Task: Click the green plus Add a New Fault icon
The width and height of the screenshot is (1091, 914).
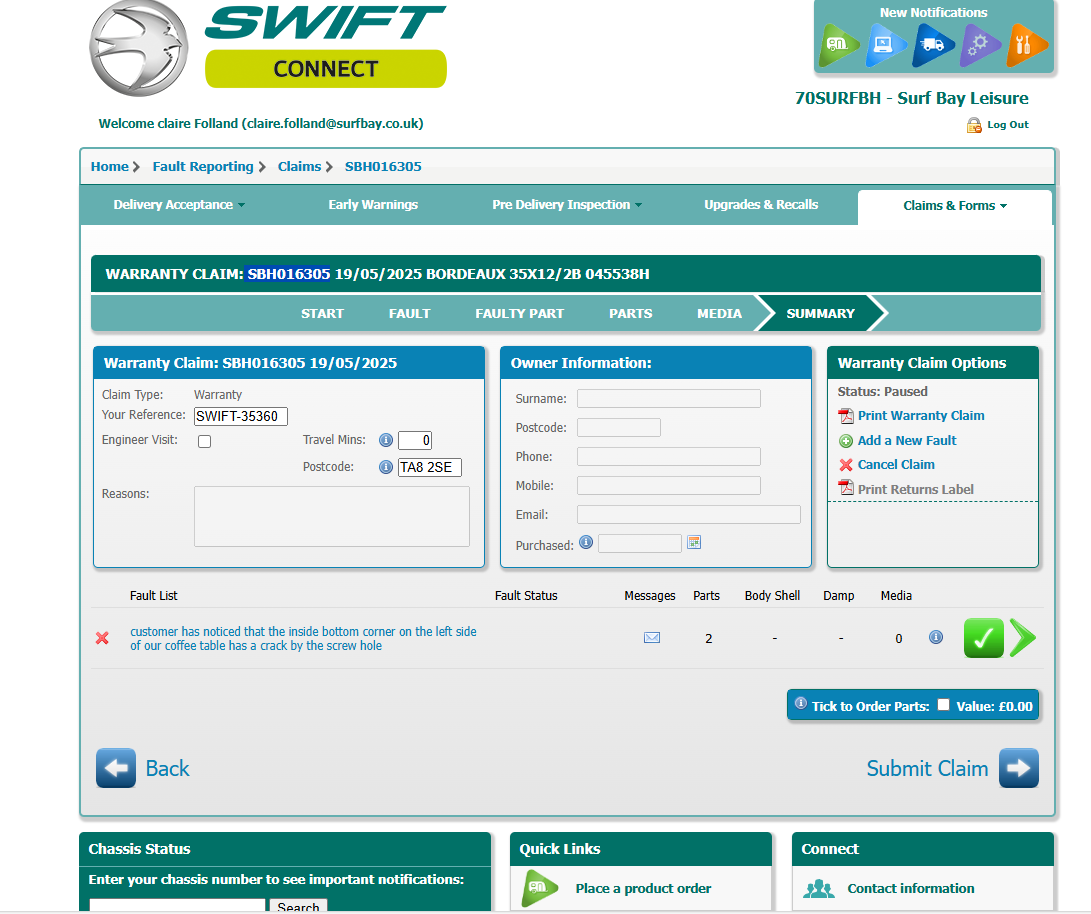Action: tap(846, 441)
